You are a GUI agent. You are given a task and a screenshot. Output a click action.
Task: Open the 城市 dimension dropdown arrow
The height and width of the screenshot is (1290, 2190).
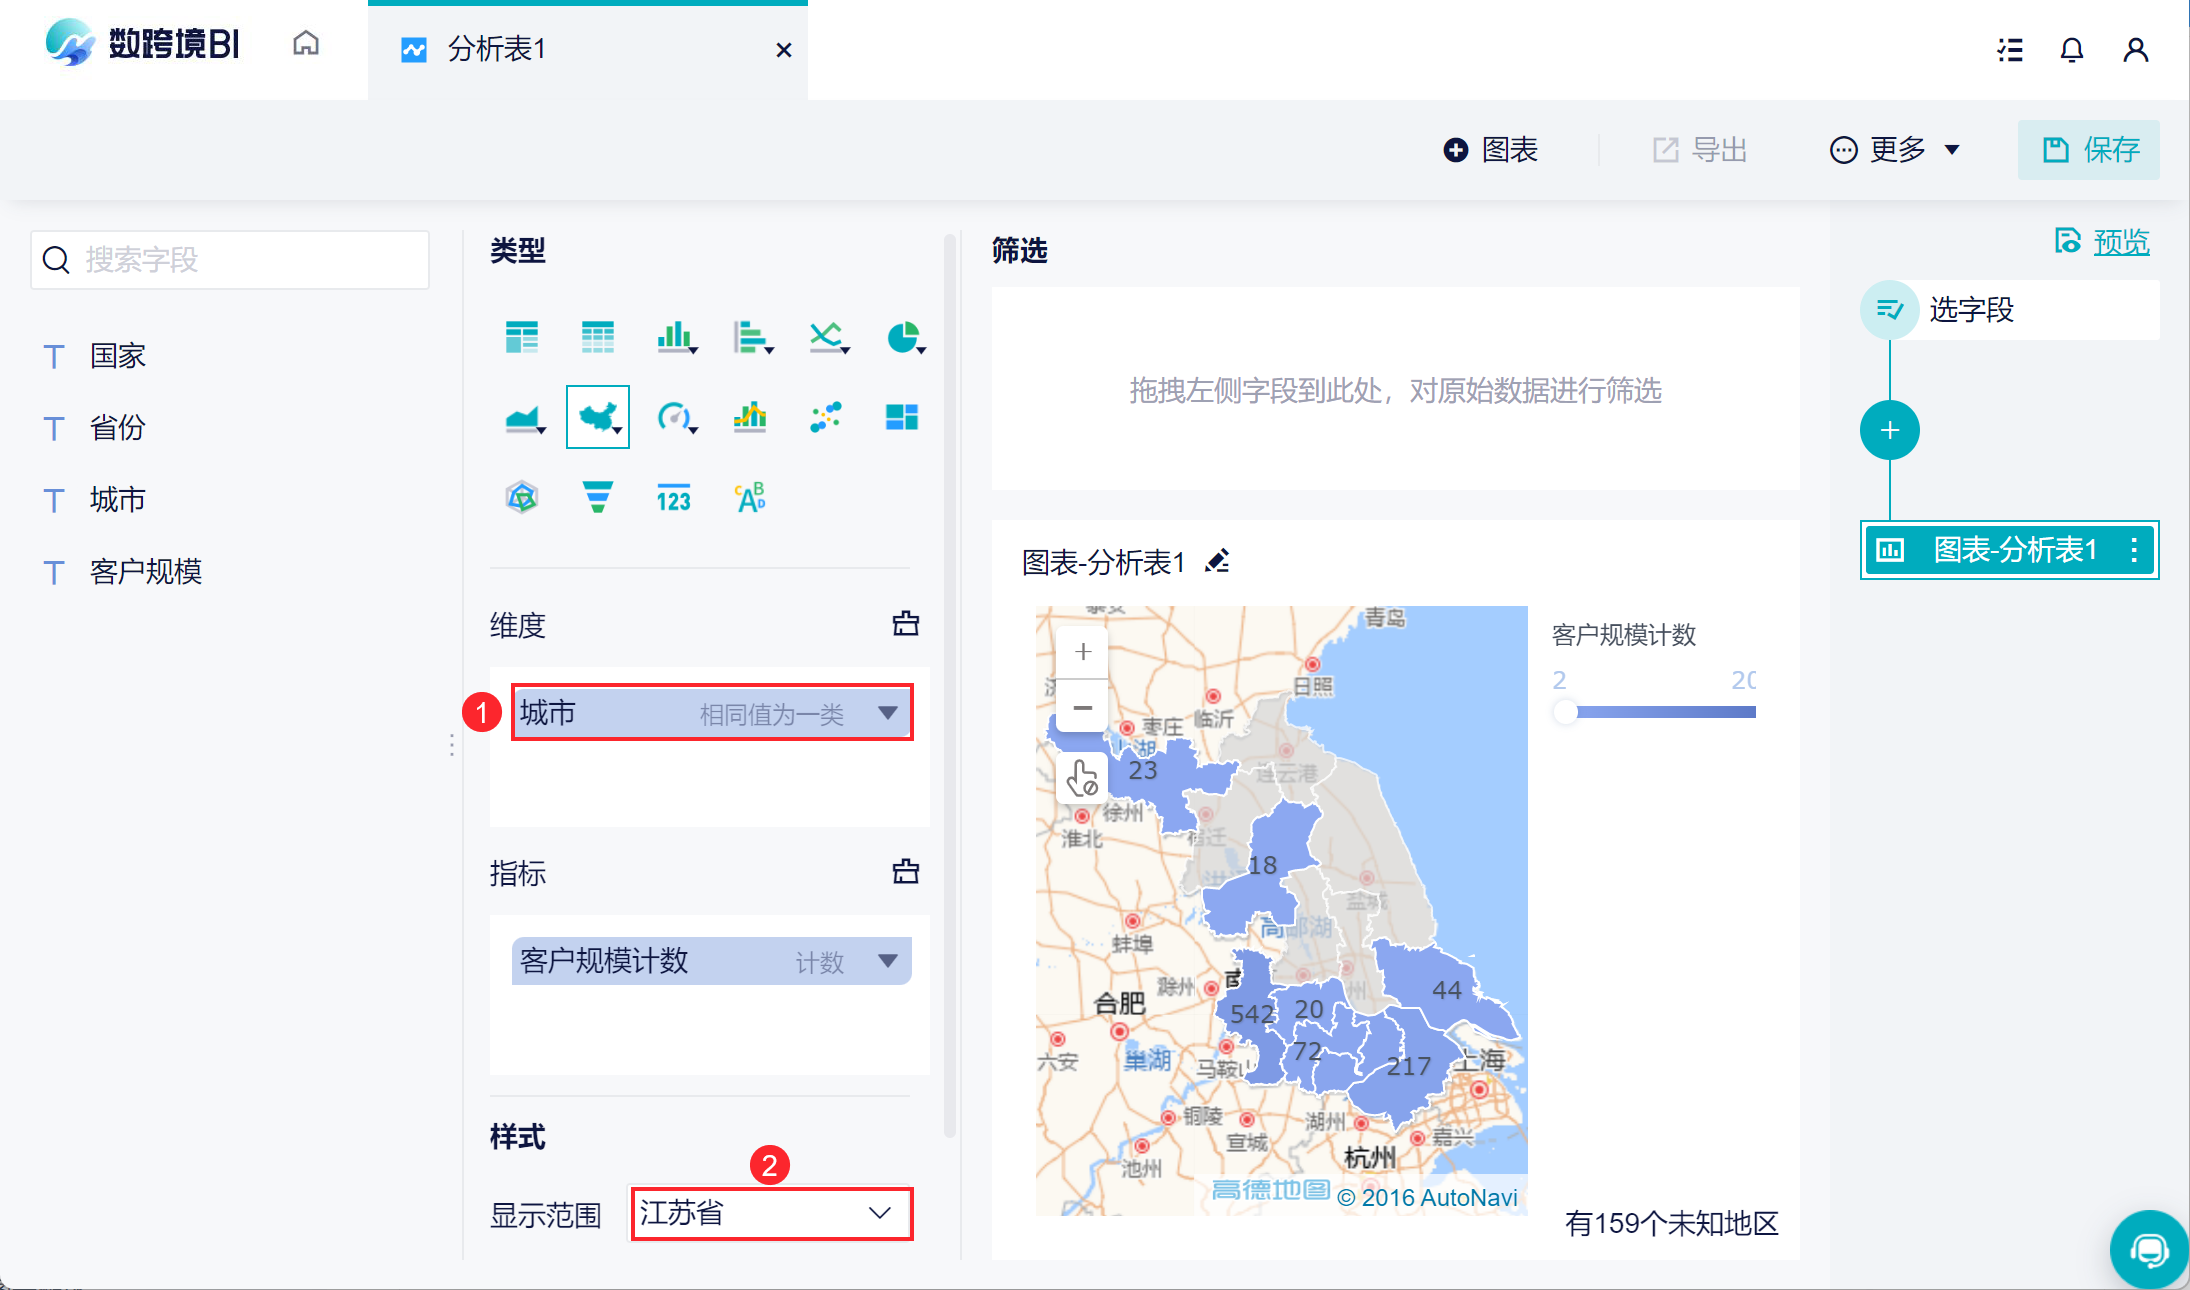[887, 713]
